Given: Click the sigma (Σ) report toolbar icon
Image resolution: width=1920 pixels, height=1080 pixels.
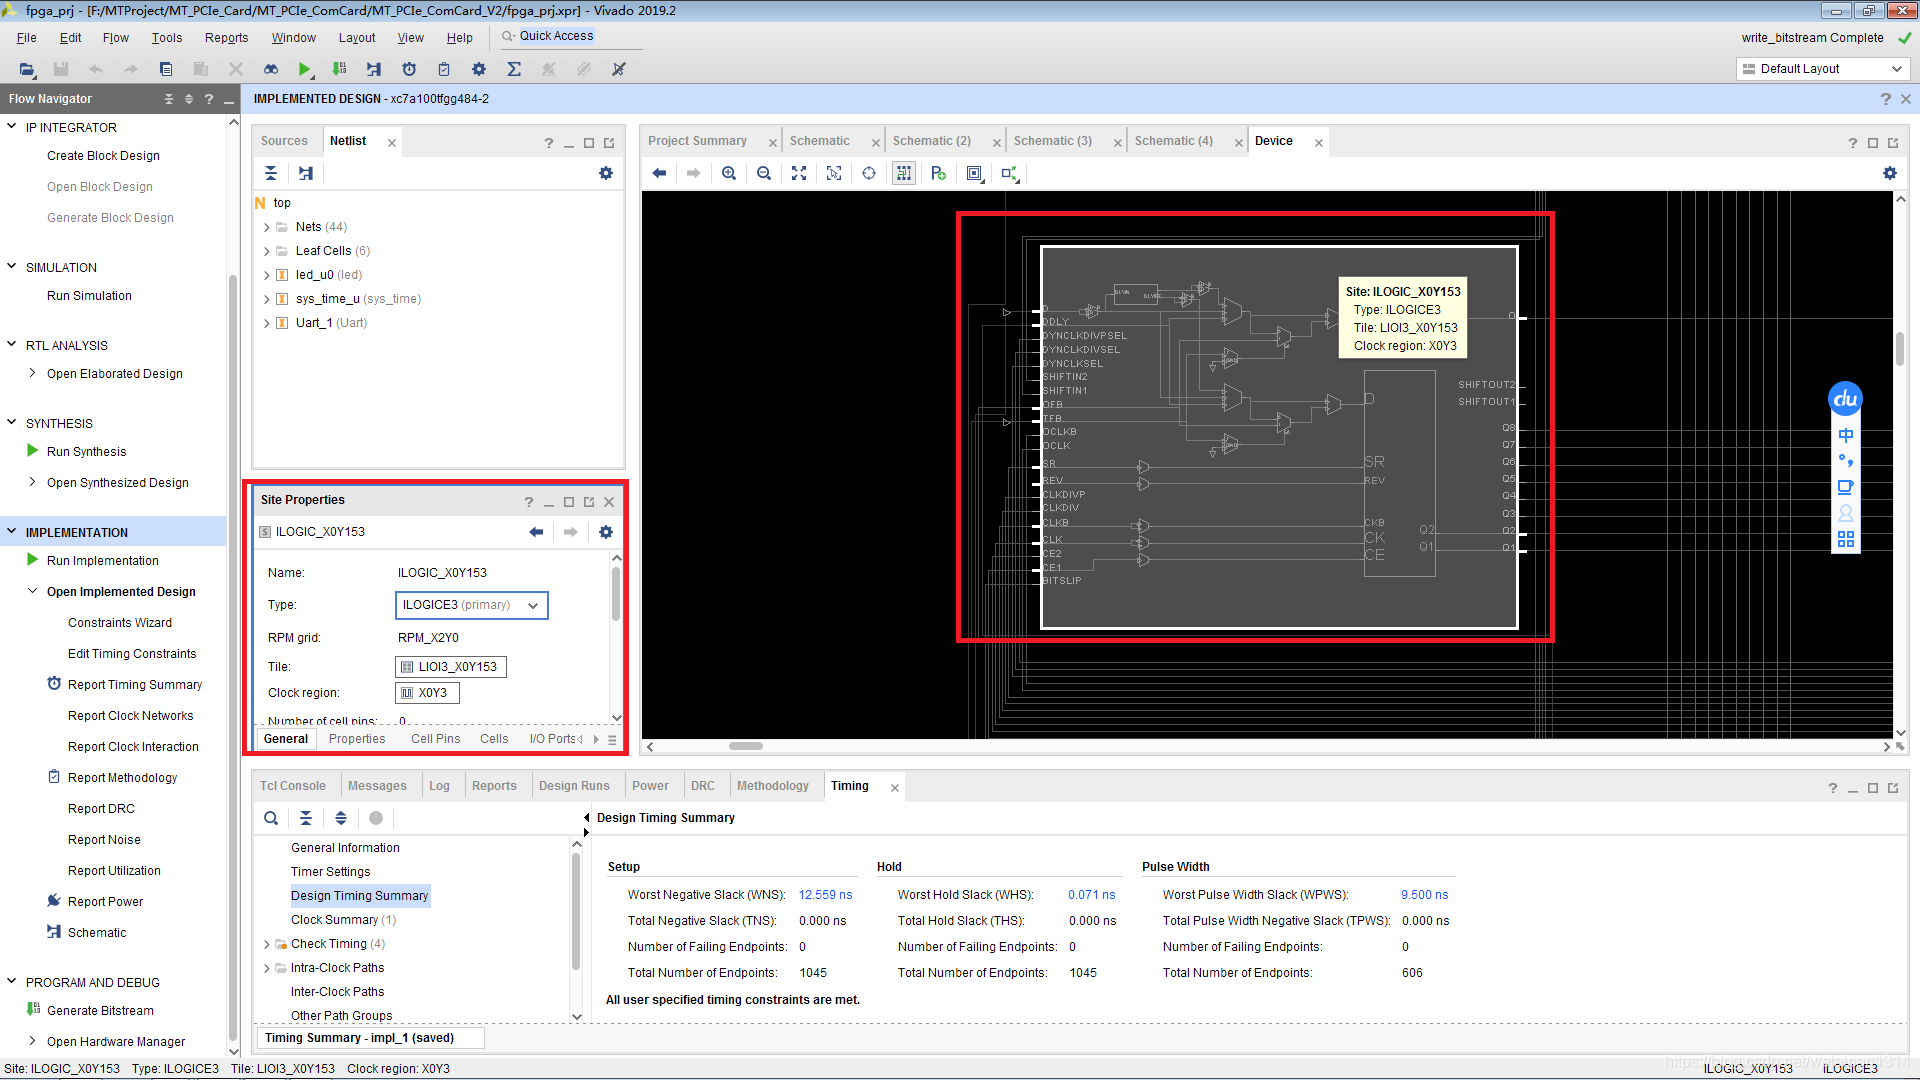Looking at the screenshot, I should (514, 69).
